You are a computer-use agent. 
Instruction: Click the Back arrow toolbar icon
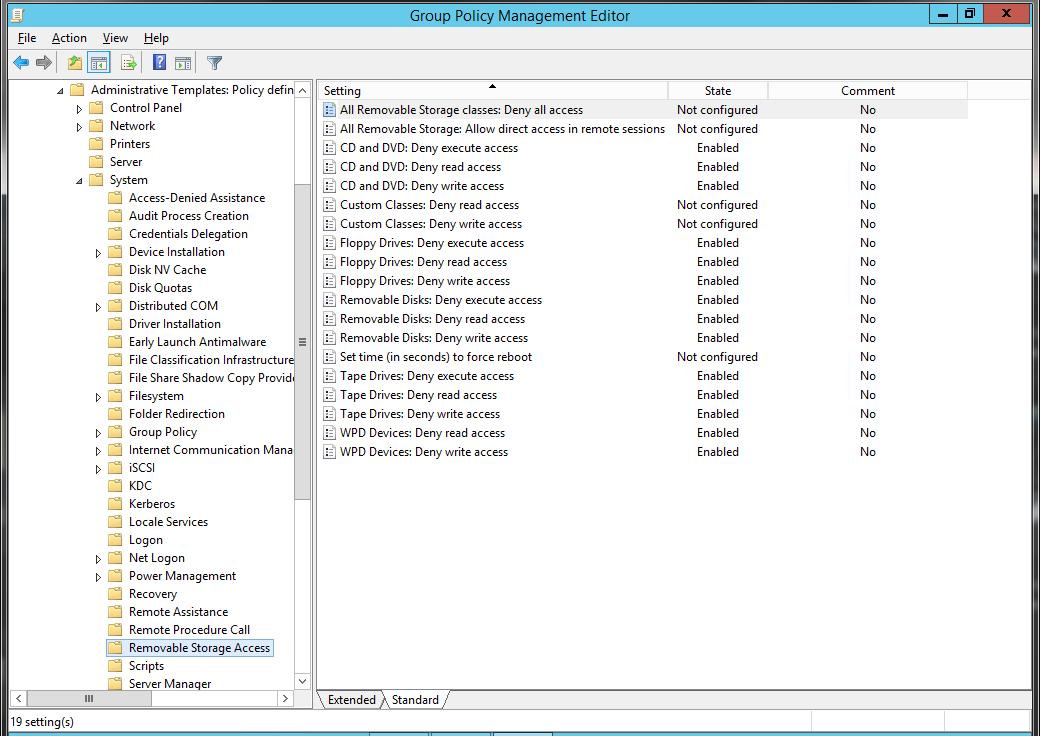(20, 63)
